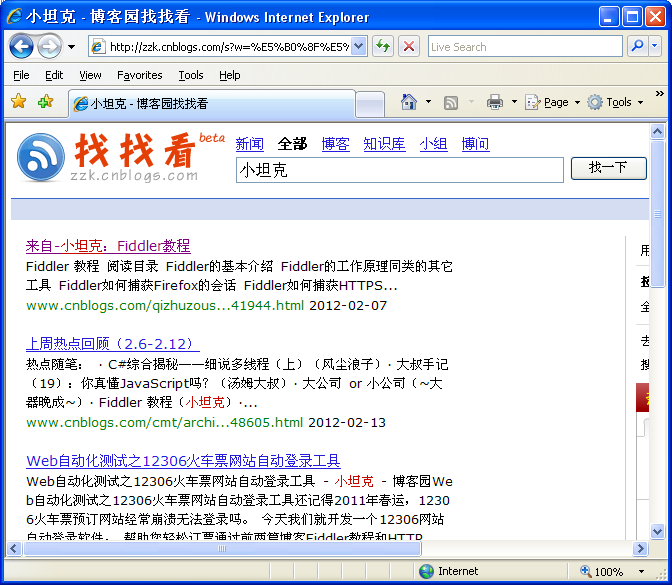Screen dimensions: 672x585
Task: Click the horizontal scrollbar thumb
Action: pos(222,549)
